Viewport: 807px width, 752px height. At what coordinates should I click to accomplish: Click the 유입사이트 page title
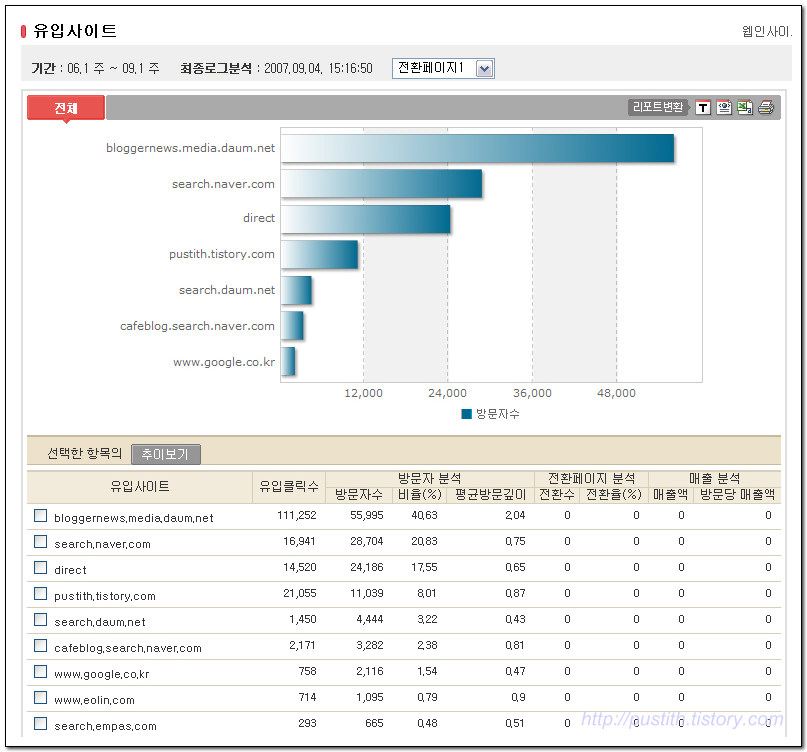point(75,31)
